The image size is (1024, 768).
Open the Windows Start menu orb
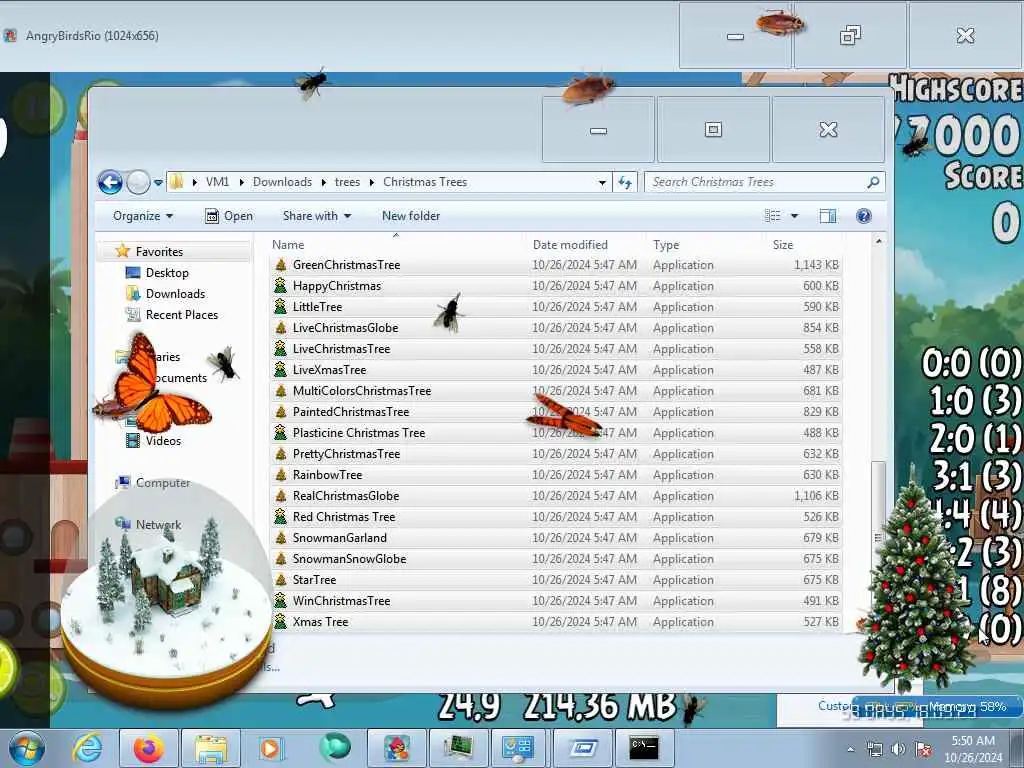coord(27,748)
